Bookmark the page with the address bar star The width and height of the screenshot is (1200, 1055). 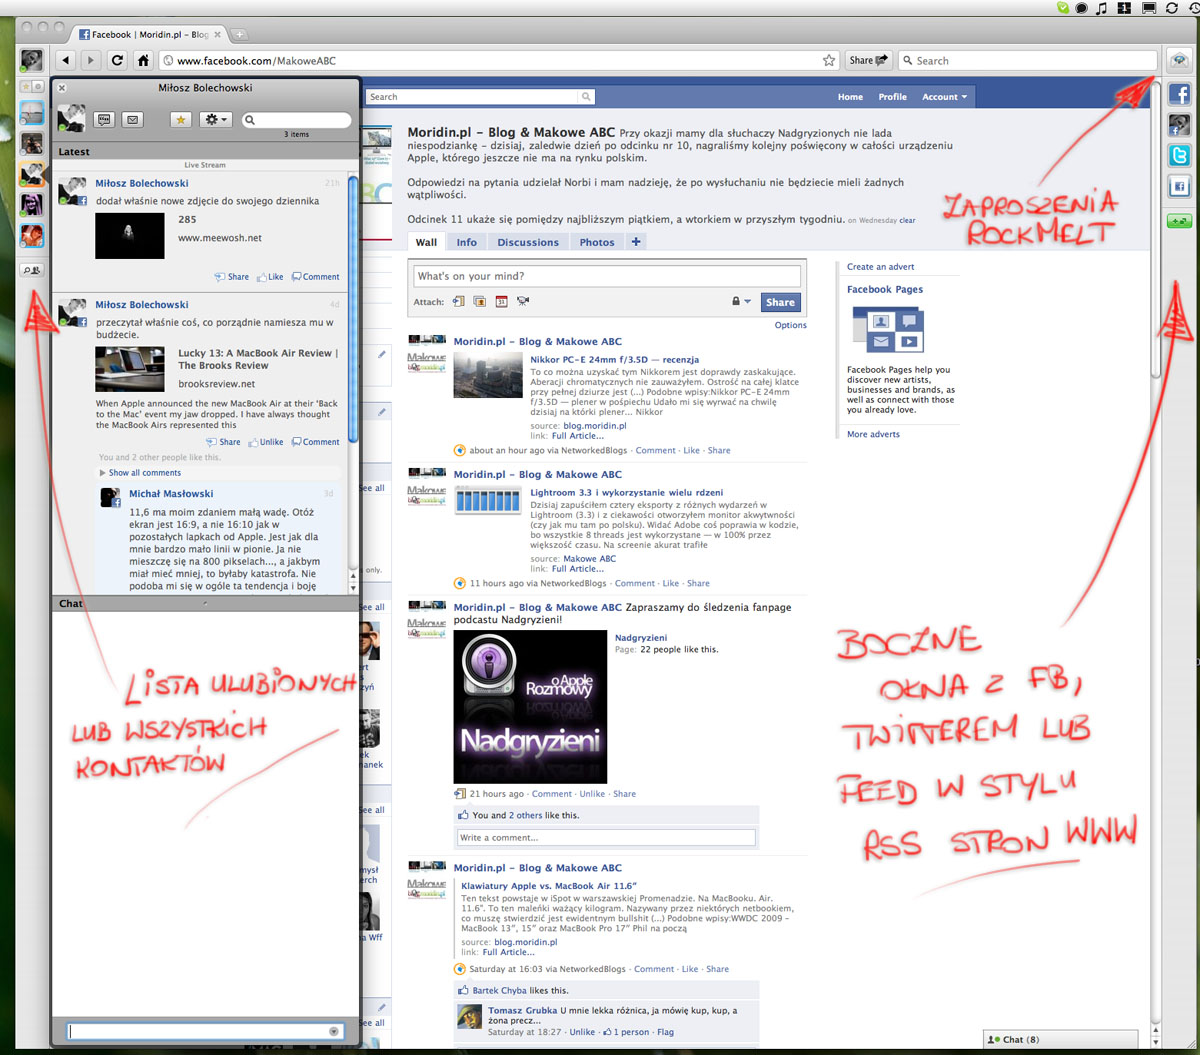tap(829, 61)
